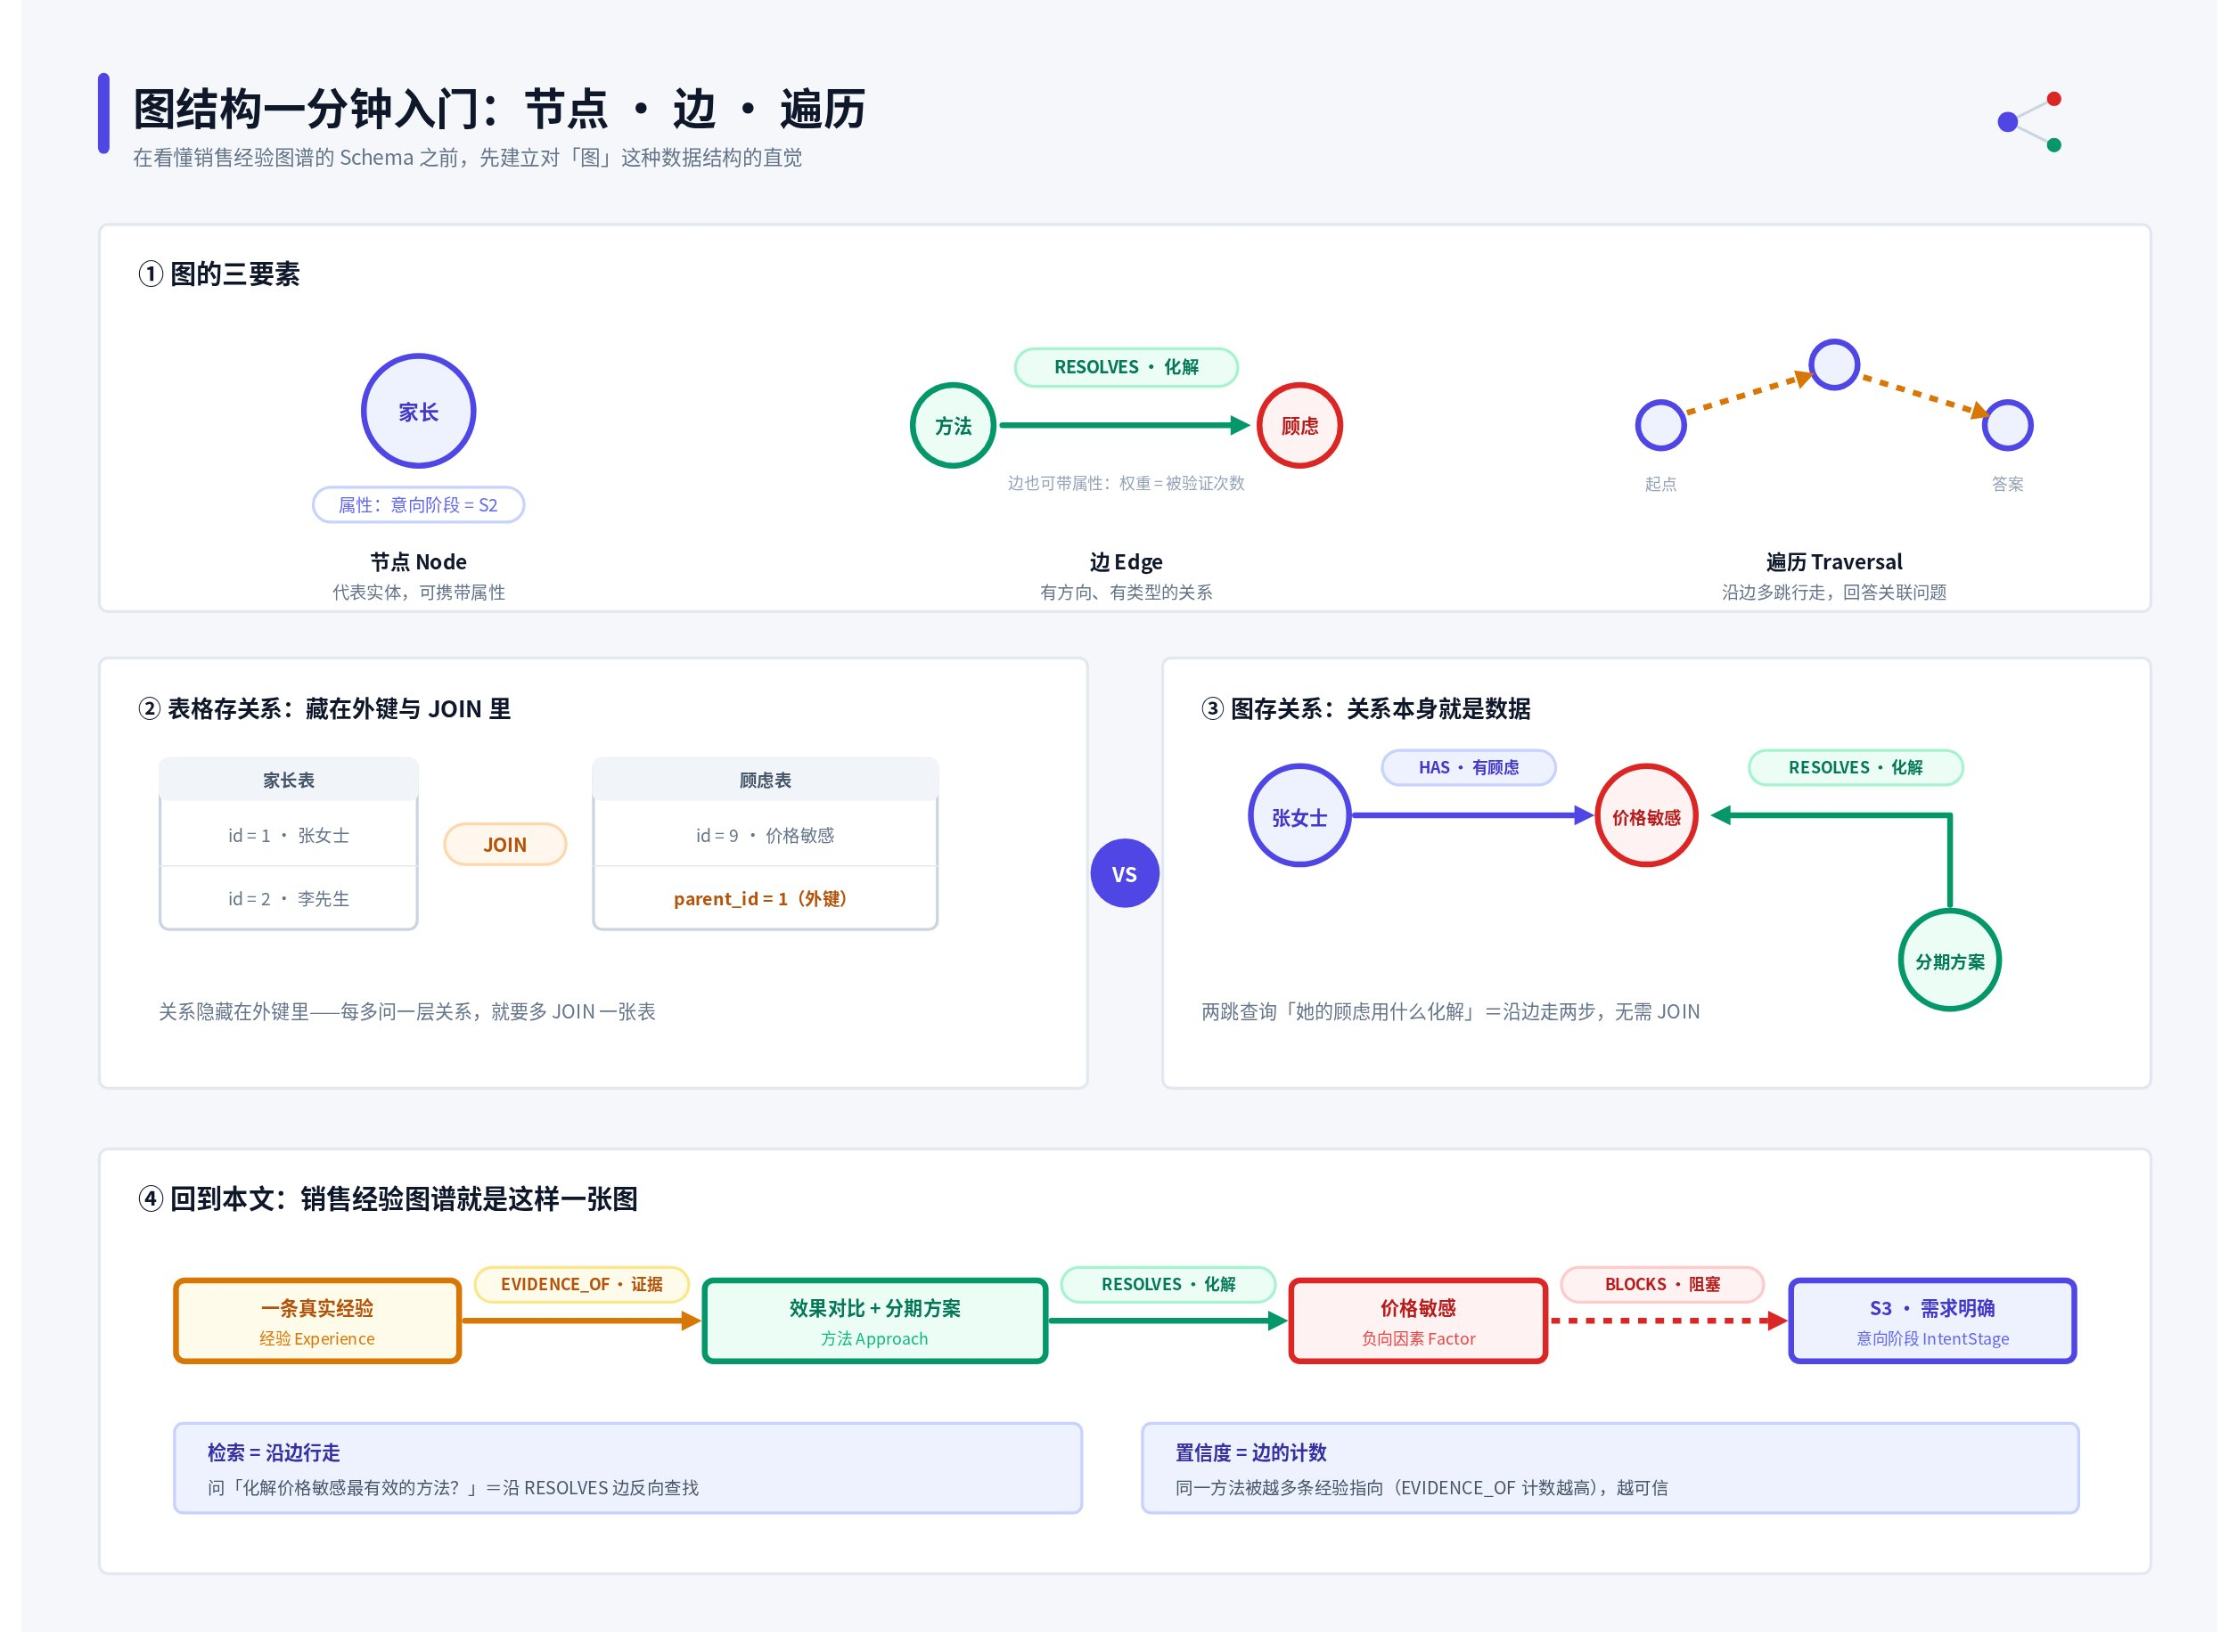The width and height of the screenshot is (2237, 1652).
Task: Click the 家长 node circle
Action: click(x=418, y=411)
